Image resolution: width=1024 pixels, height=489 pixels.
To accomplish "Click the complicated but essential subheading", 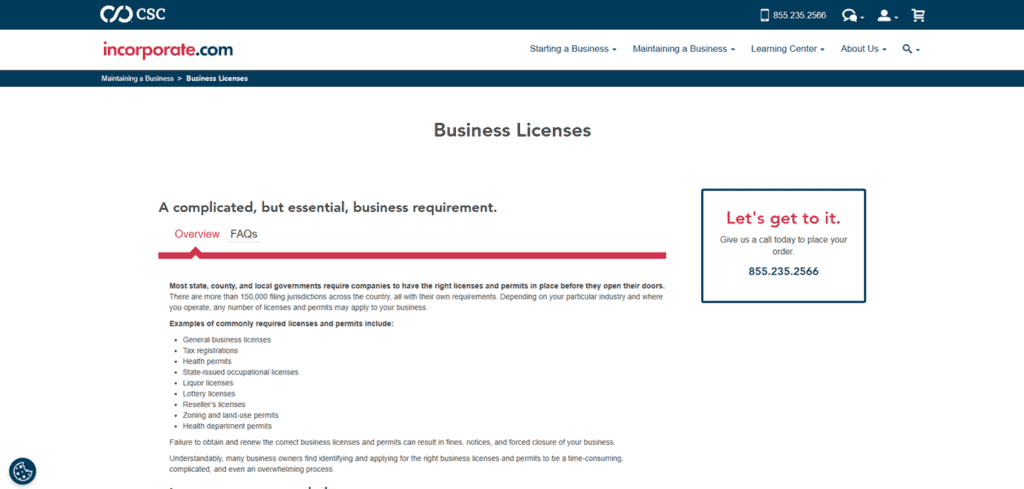I will tap(328, 208).
